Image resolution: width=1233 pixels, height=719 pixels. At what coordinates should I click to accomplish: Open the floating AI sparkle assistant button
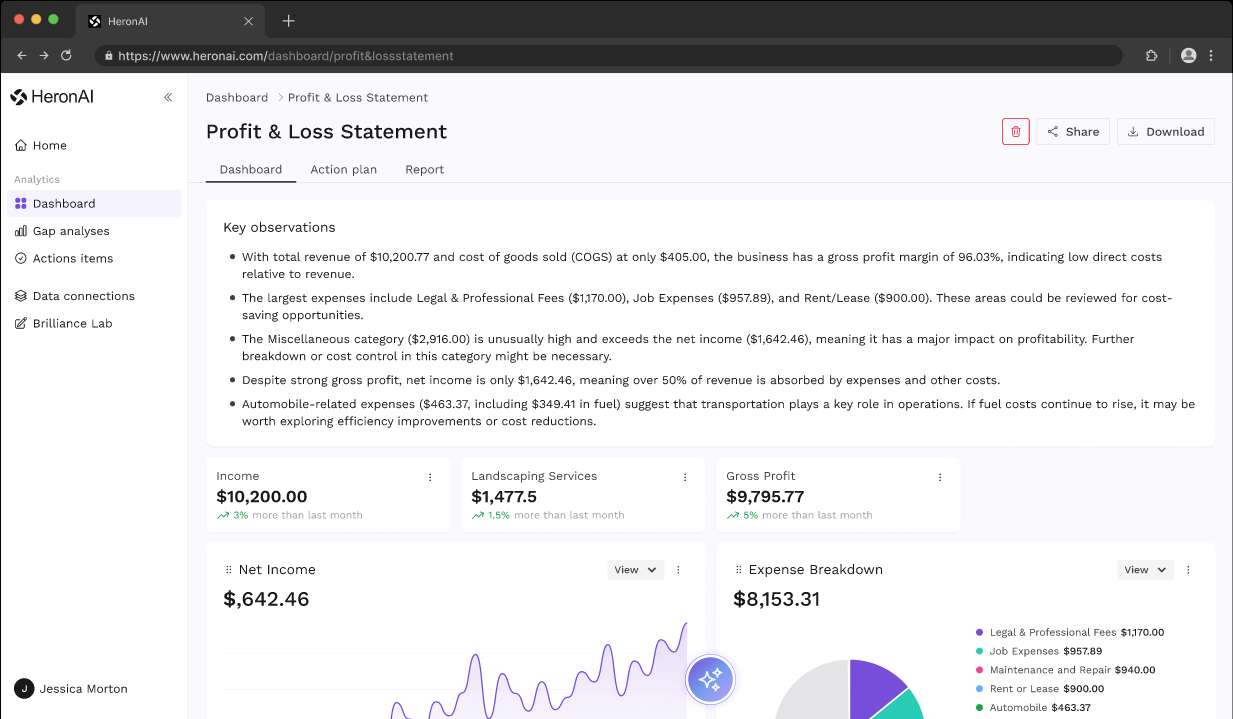[x=710, y=680]
